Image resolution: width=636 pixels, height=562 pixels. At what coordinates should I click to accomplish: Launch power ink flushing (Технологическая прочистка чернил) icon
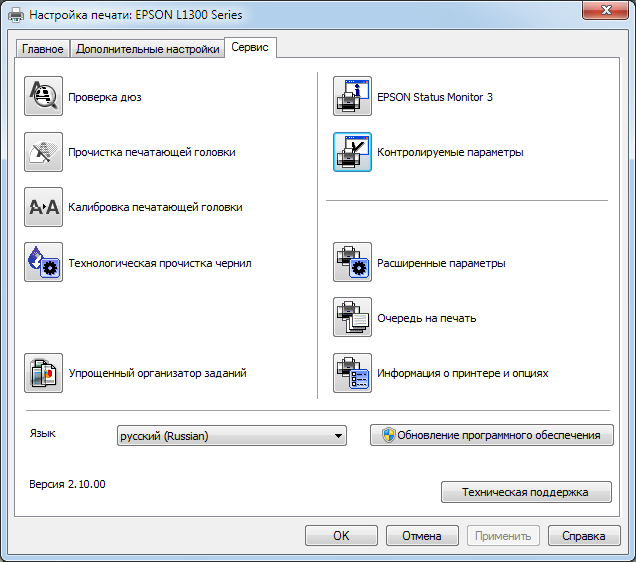point(43,262)
